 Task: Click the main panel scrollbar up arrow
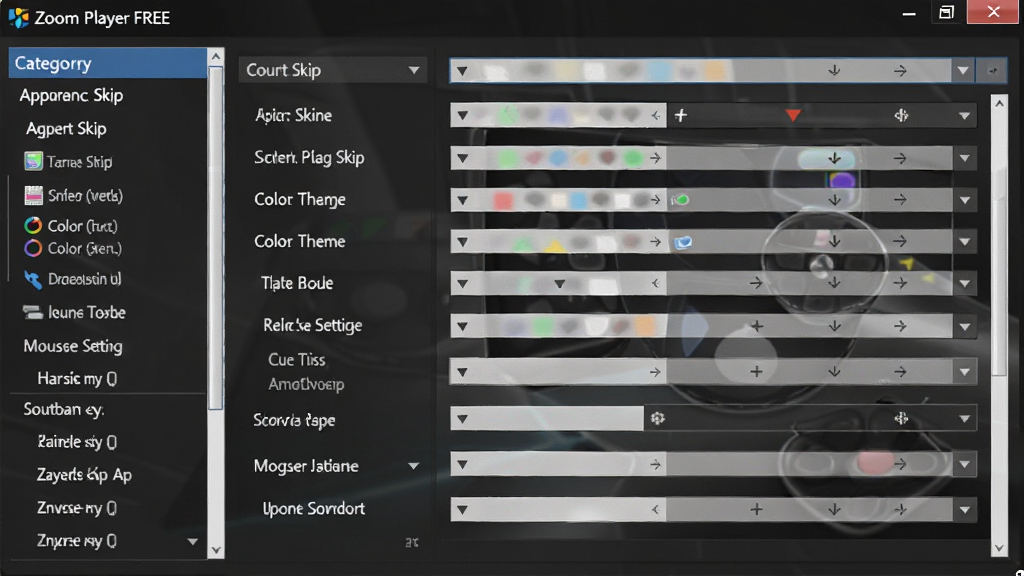(999, 103)
